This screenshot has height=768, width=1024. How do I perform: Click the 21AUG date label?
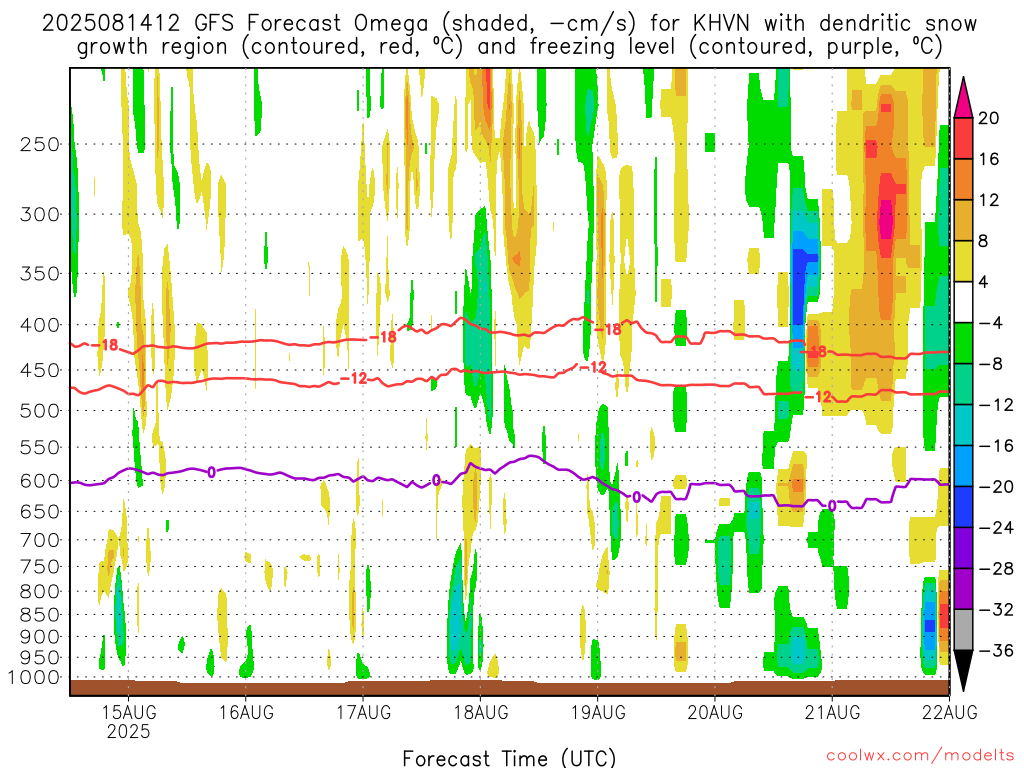pos(832,711)
